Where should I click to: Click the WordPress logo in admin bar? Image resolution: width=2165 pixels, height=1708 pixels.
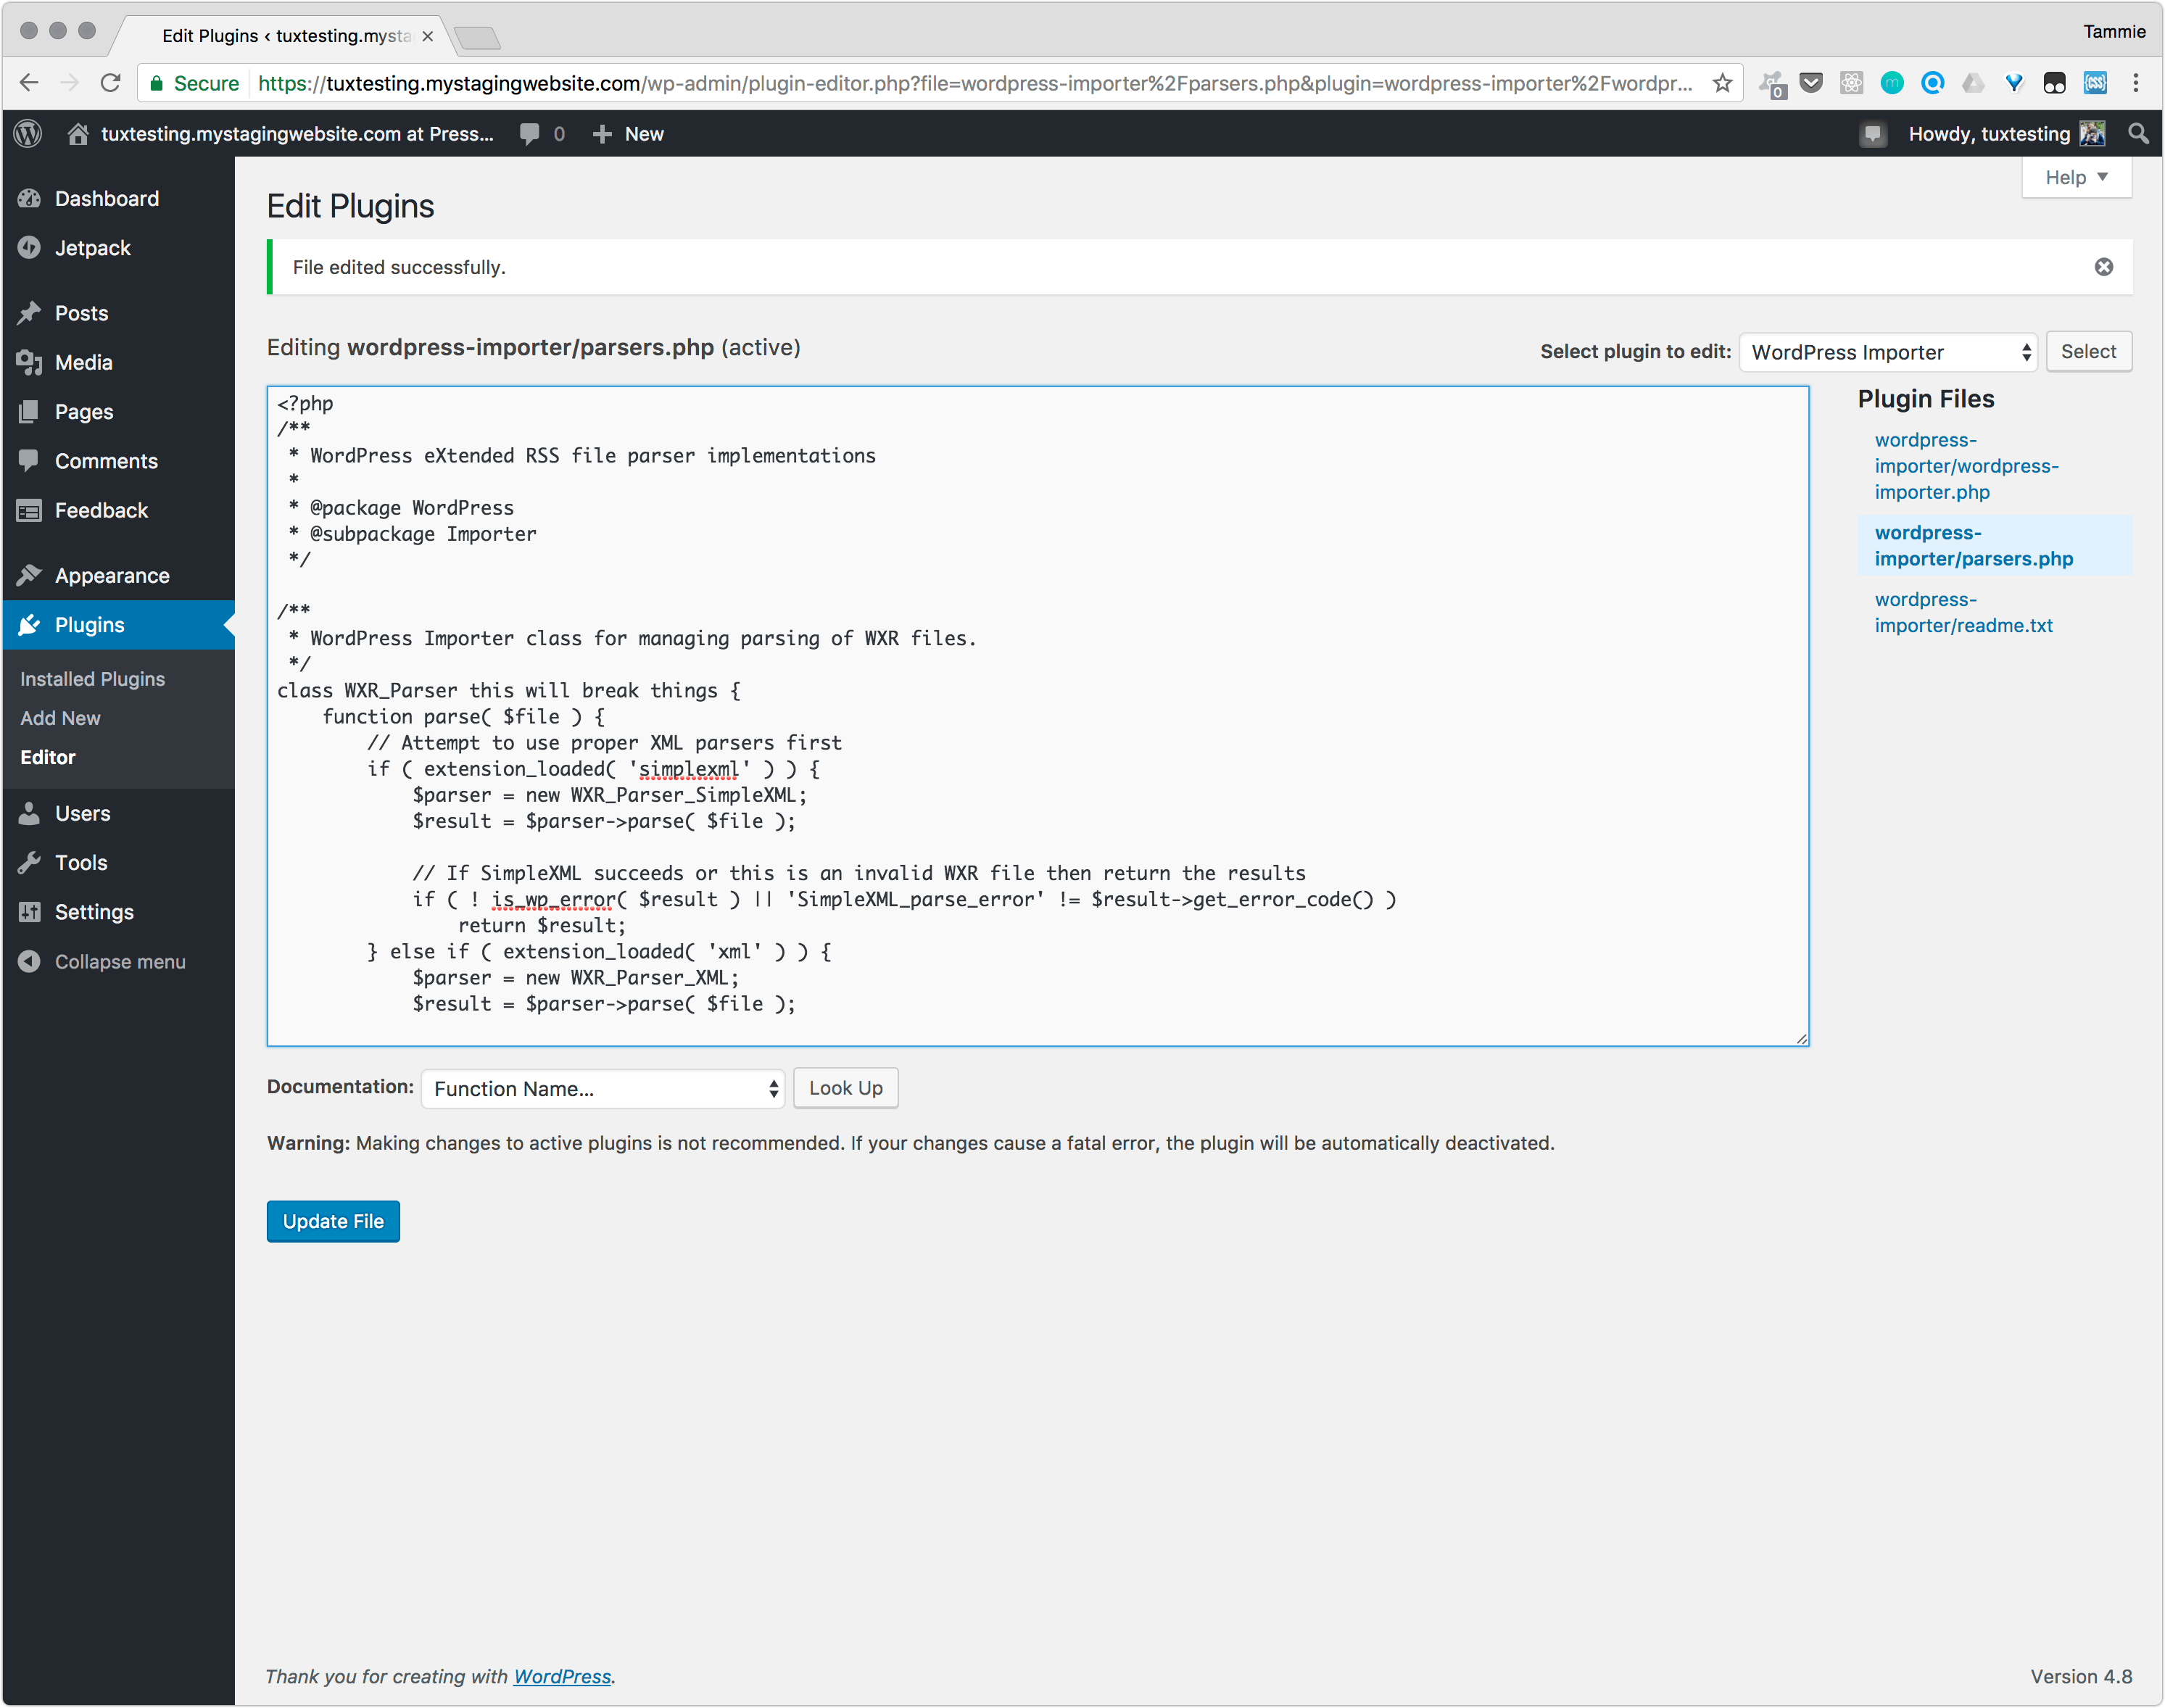(29, 134)
